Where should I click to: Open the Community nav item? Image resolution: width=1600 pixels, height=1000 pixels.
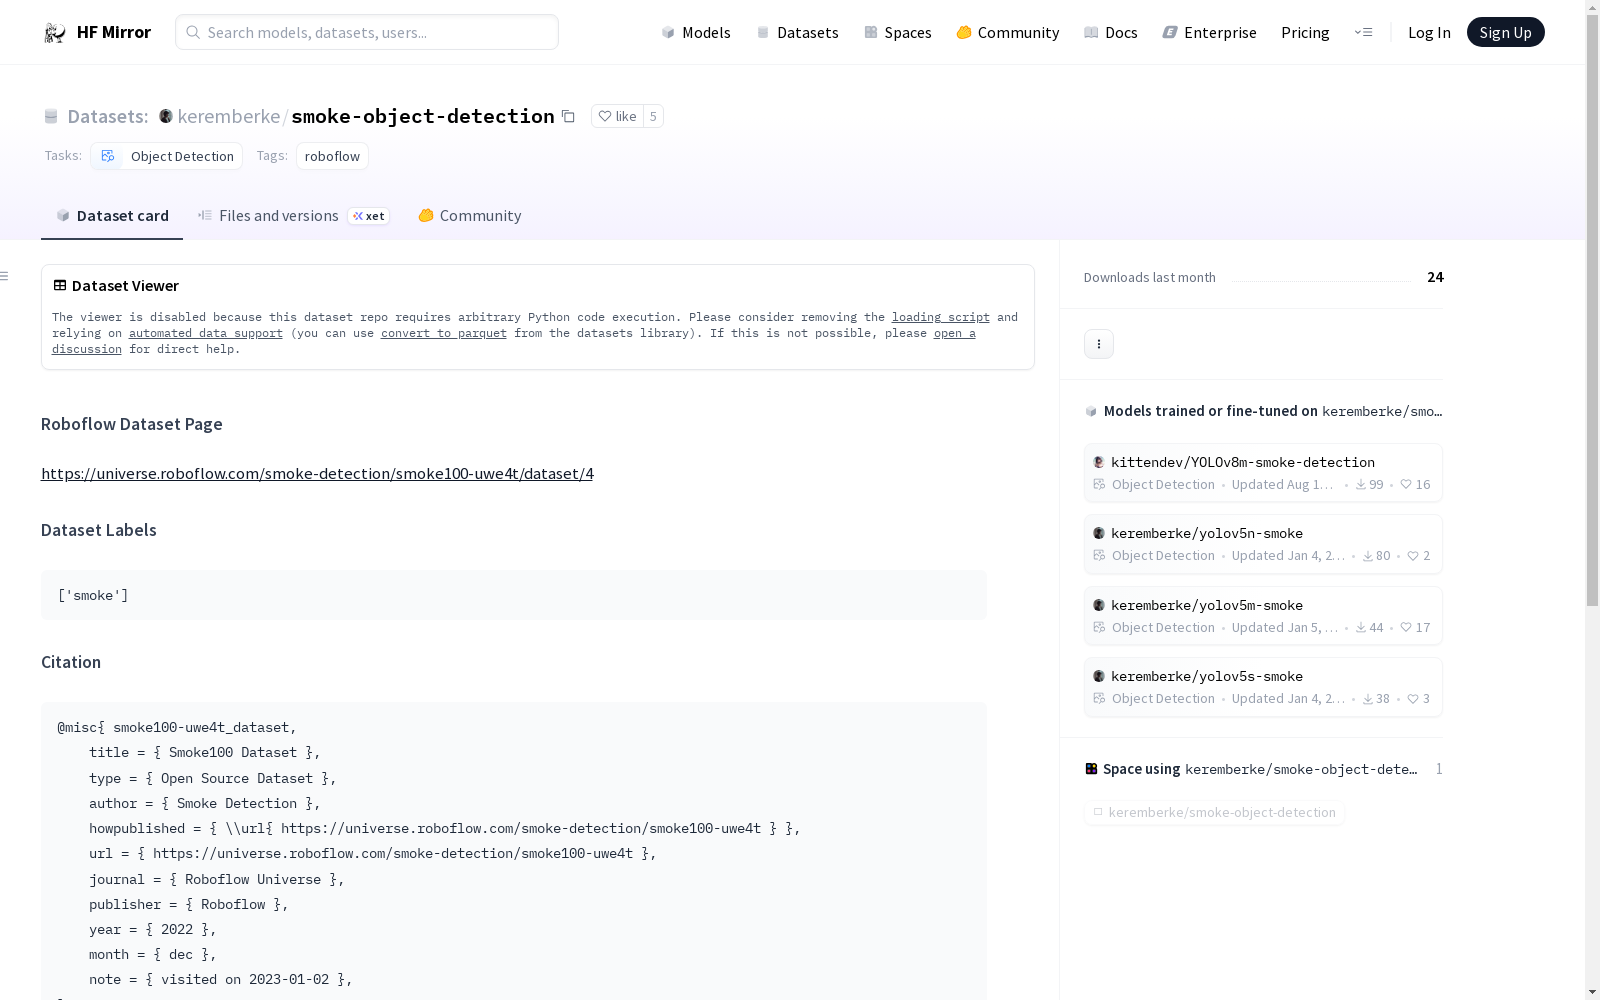point(1008,32)
